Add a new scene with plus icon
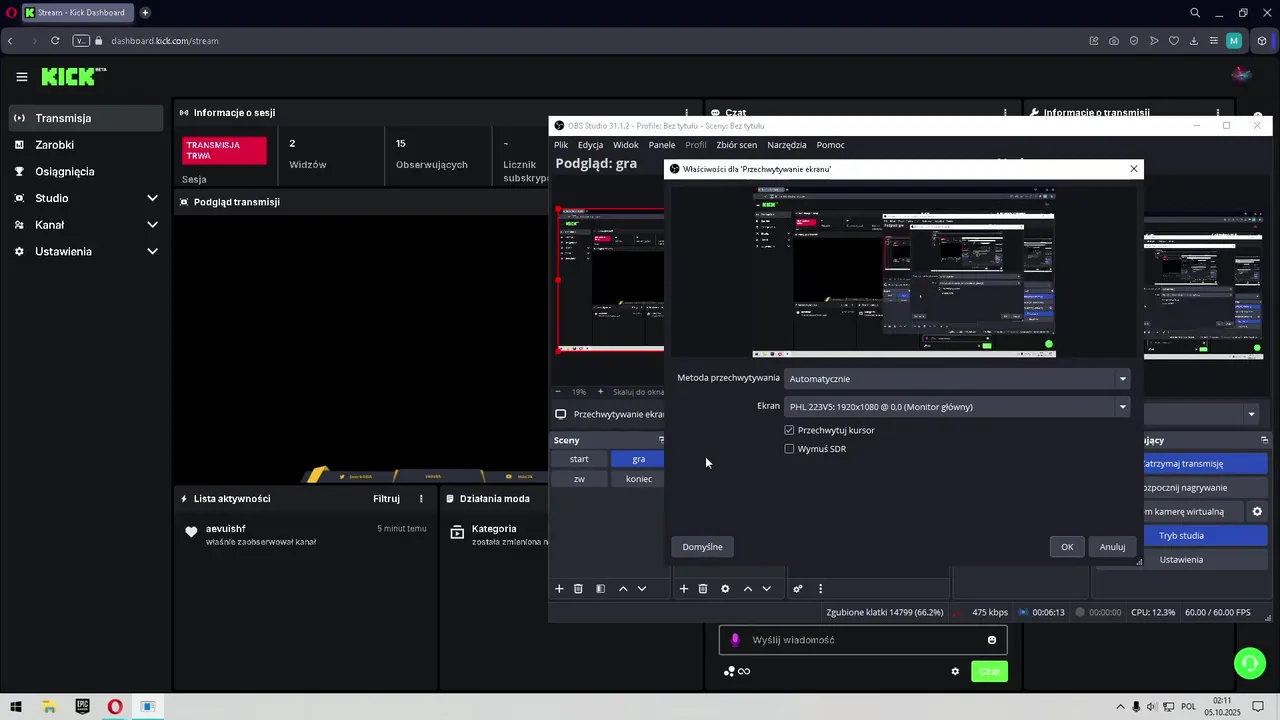1280x720 pixels. point(559,589)
